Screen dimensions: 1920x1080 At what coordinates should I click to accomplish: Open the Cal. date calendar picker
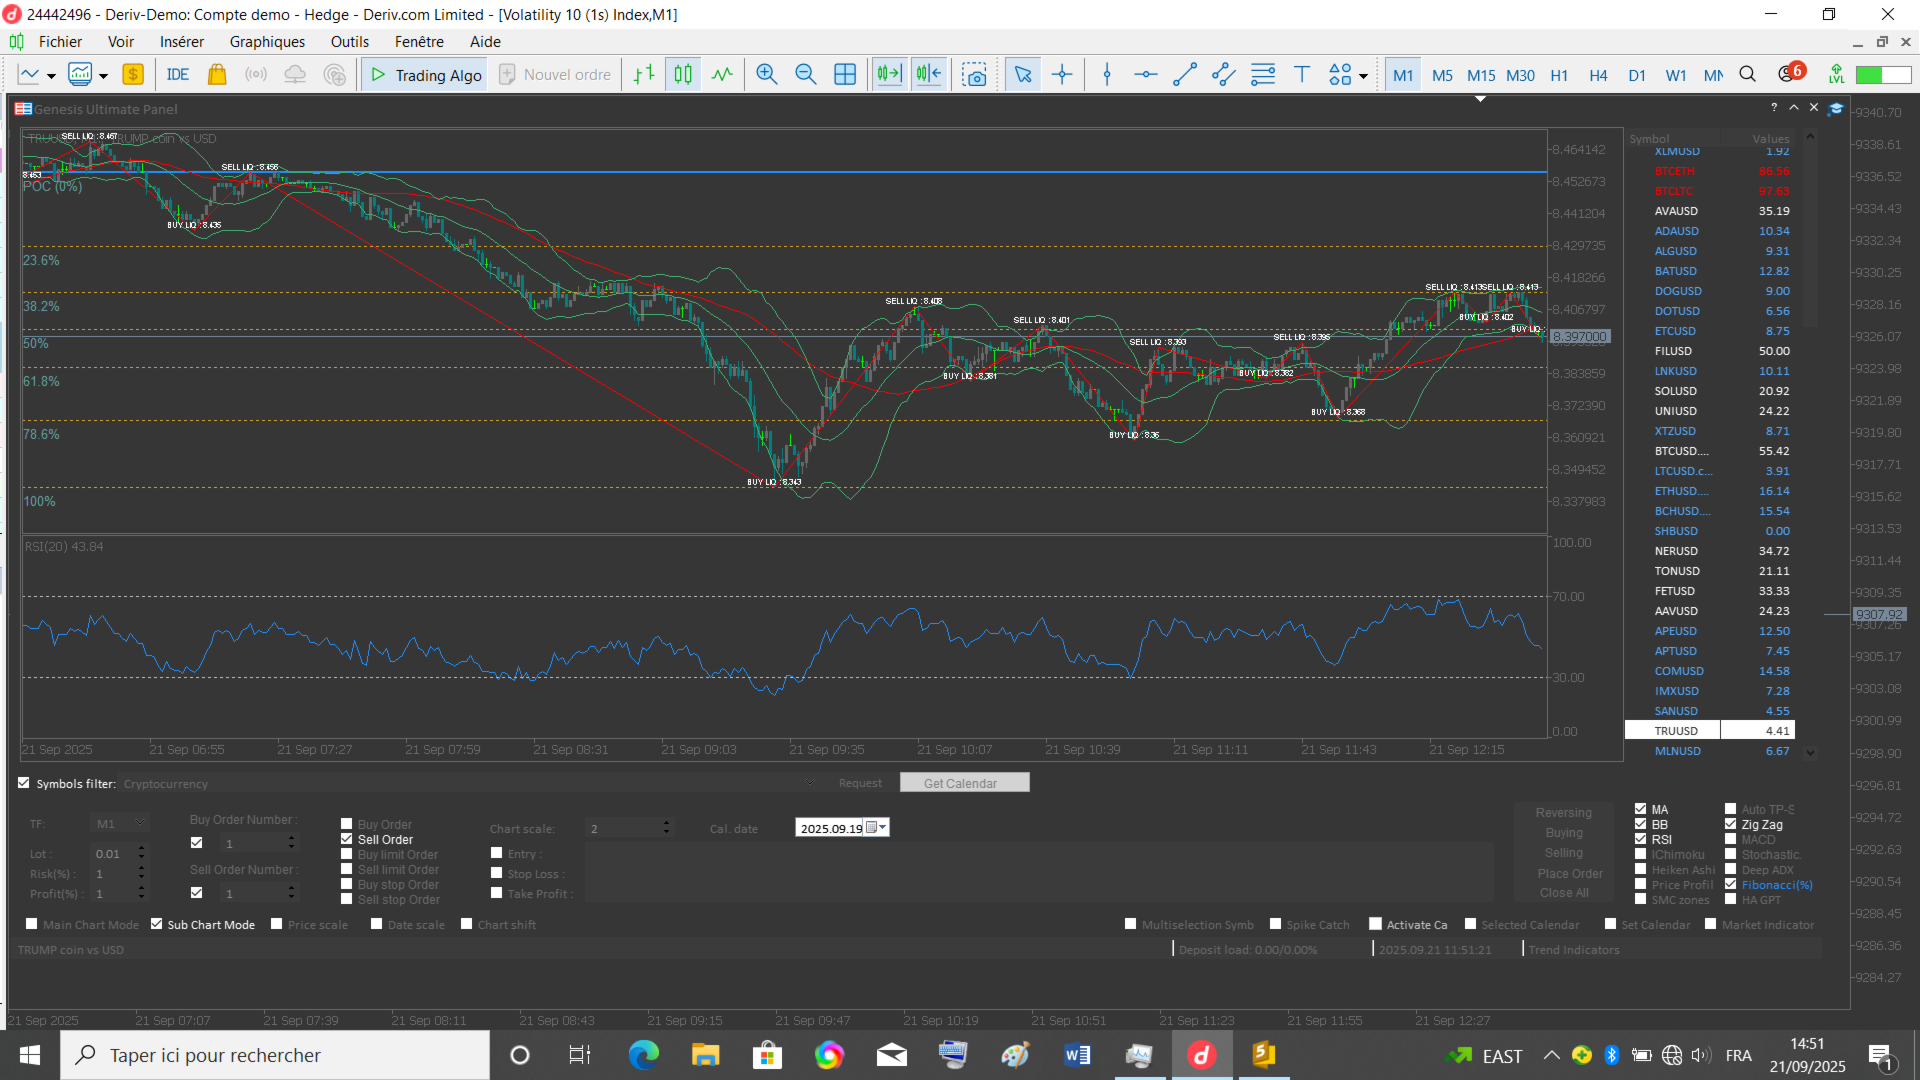pyautogui.click(x=877, y=828)
